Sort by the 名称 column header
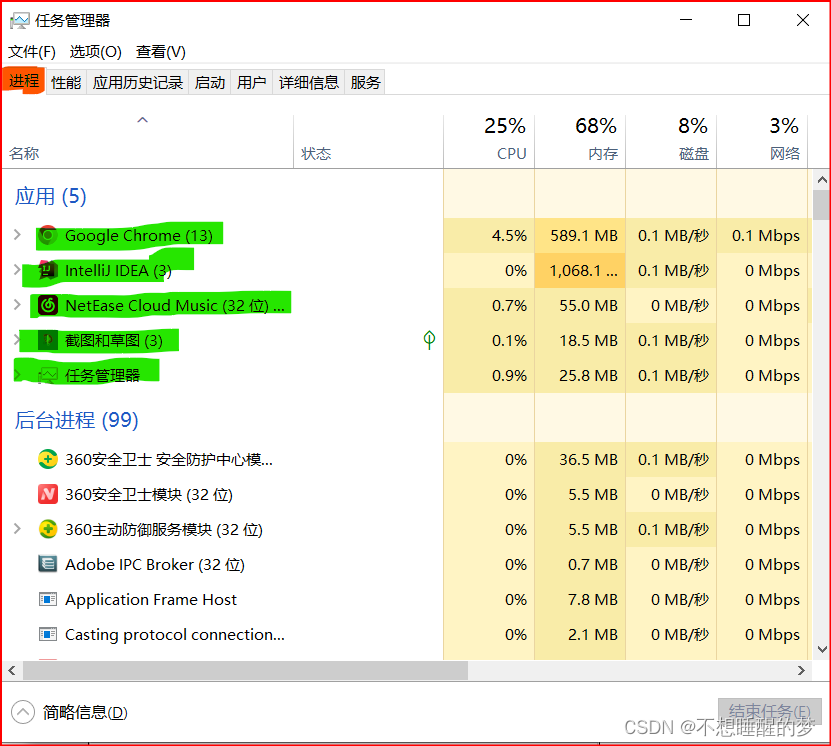The height and width of the screenshot is (746, 831). pyautogui.click(x=148, y=141)
